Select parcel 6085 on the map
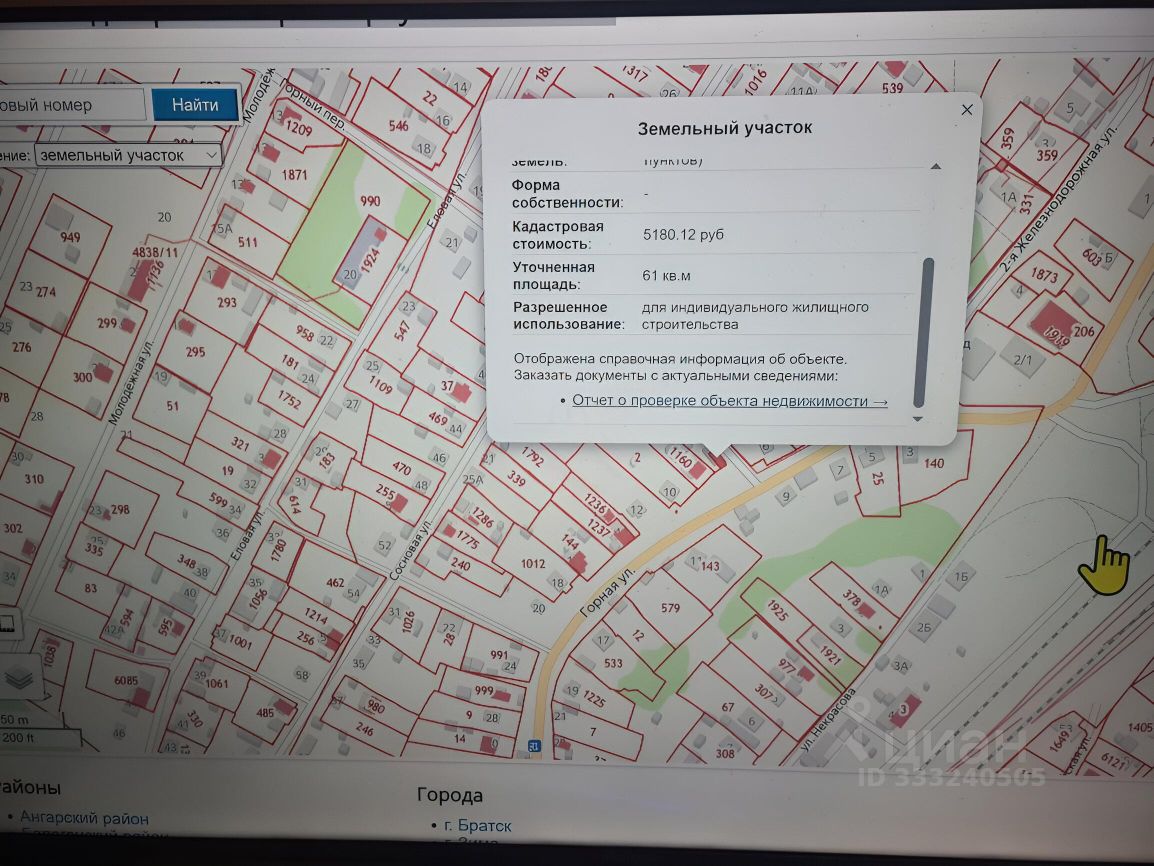The height and width of the screenshot is (866, 1154). point(126,681)
